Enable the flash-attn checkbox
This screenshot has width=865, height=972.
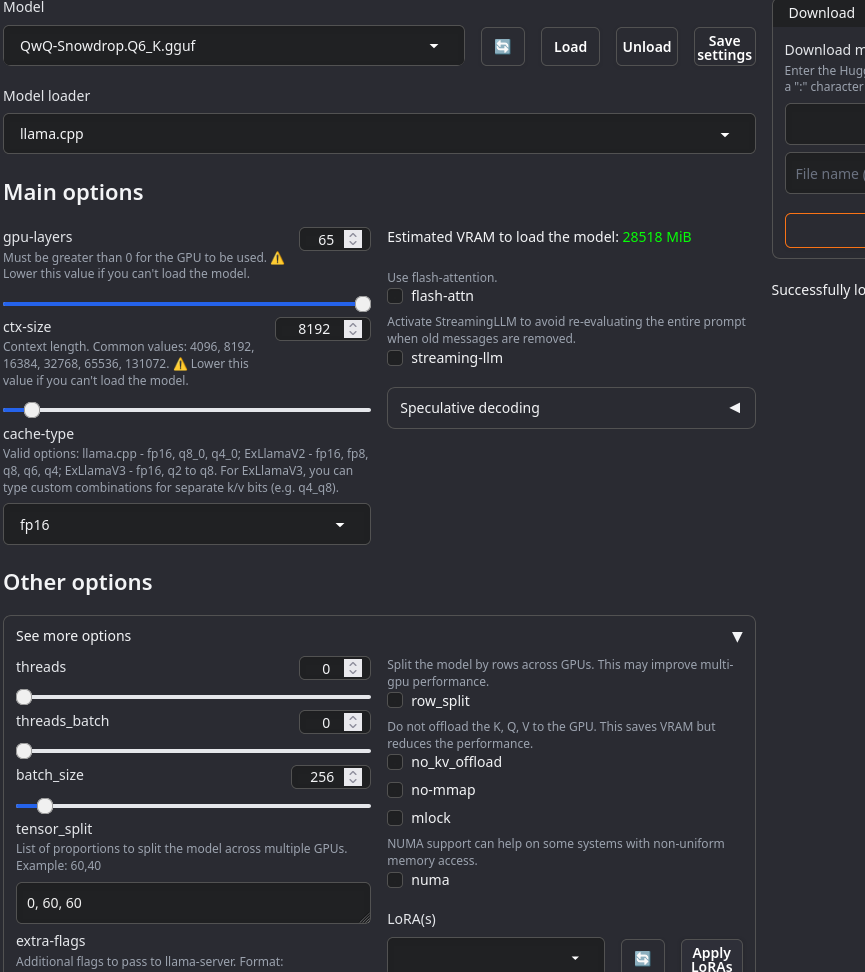395,296
